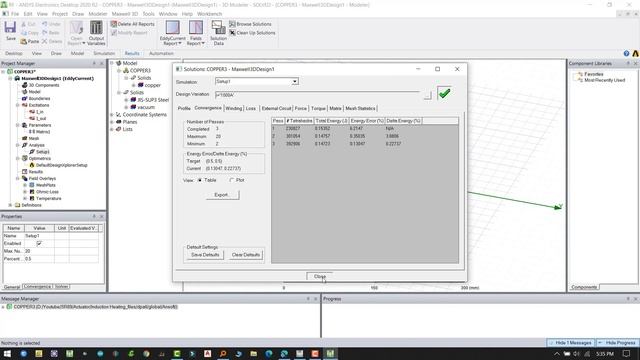This screenshot has height=360, width=640.
Task: Click the Energy Error (%) column header
Action: [x=367, y=121]
